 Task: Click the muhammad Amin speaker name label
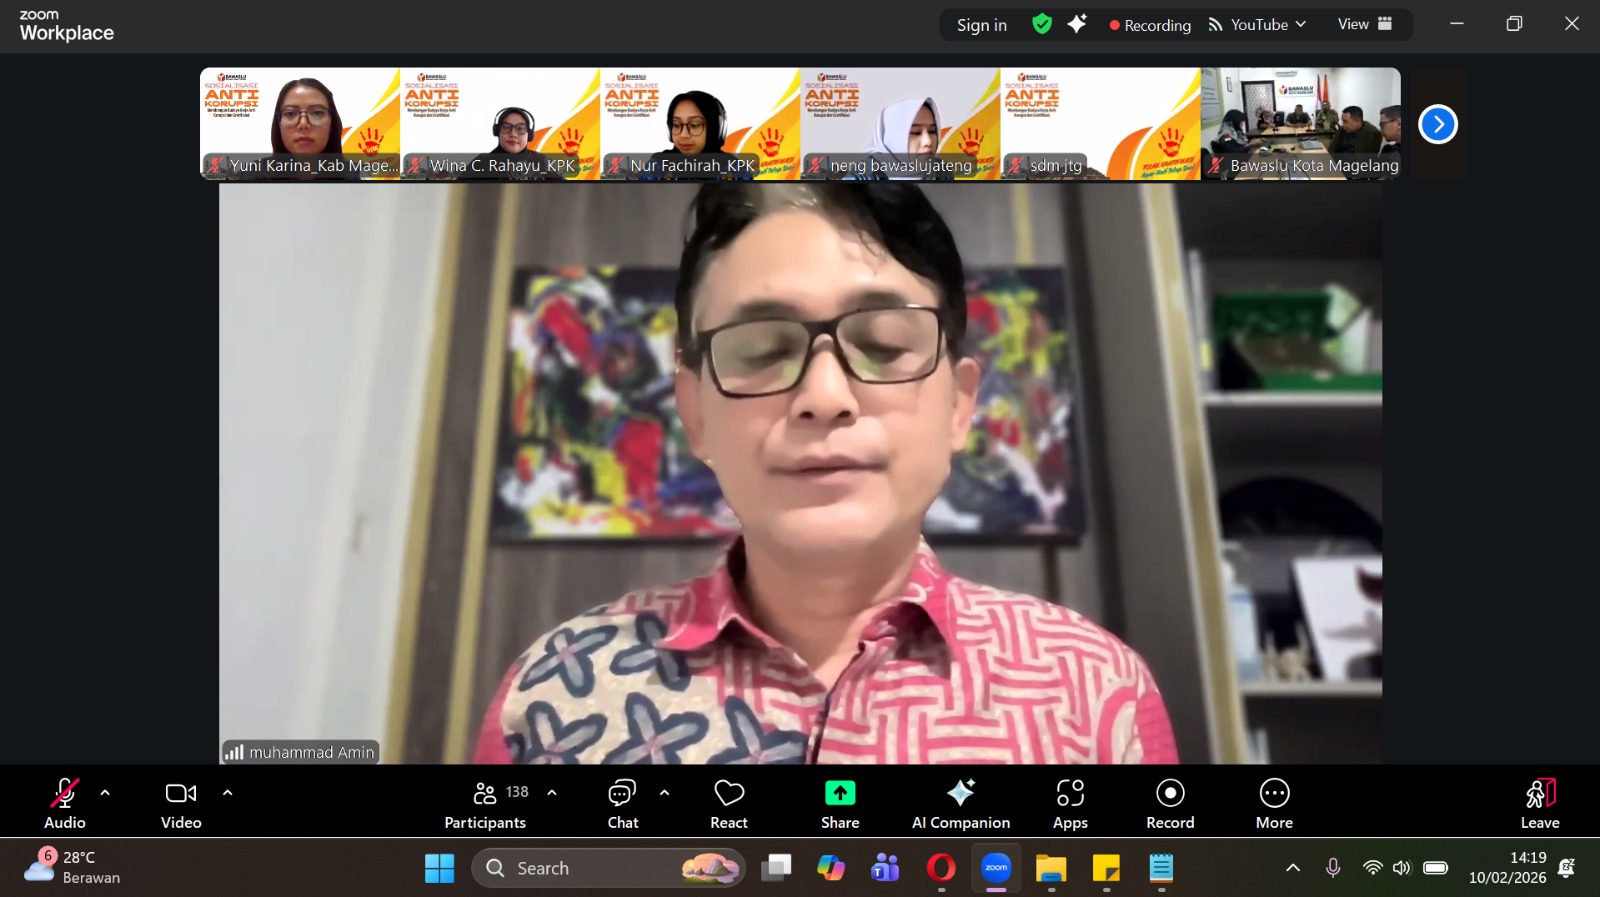[300, 752]
